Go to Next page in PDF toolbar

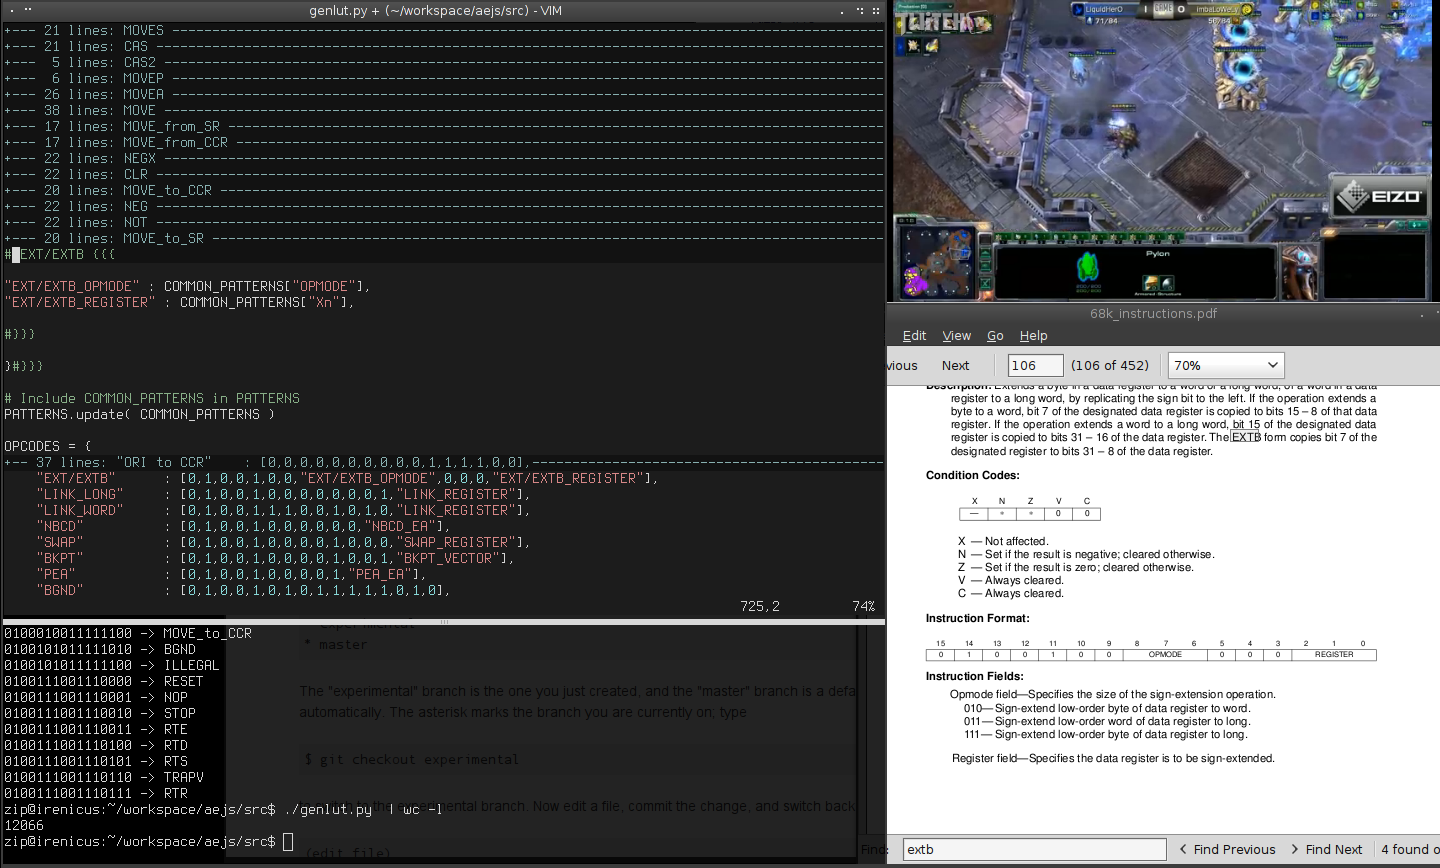pos(955,365)
